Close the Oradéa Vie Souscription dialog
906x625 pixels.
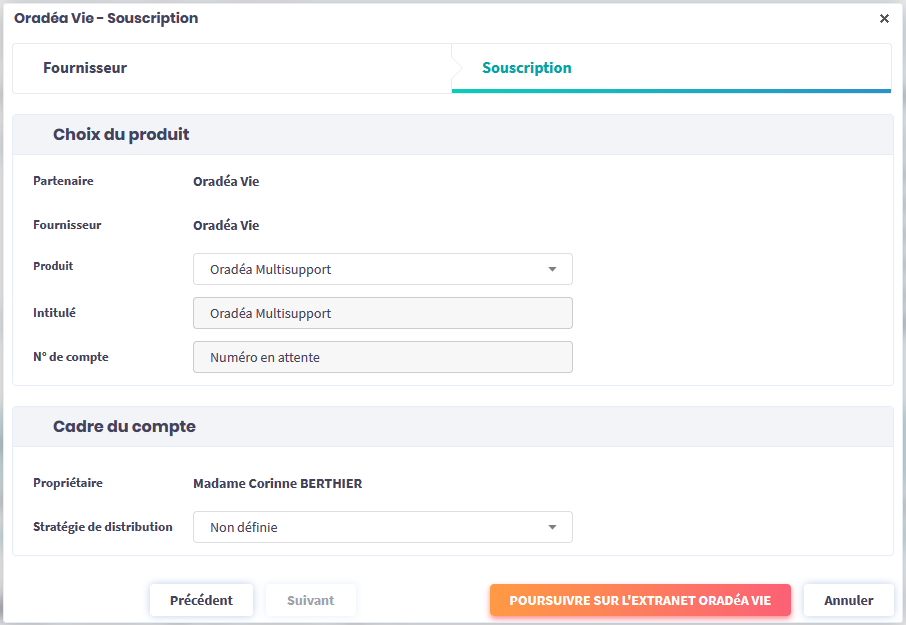pos(884,19)
